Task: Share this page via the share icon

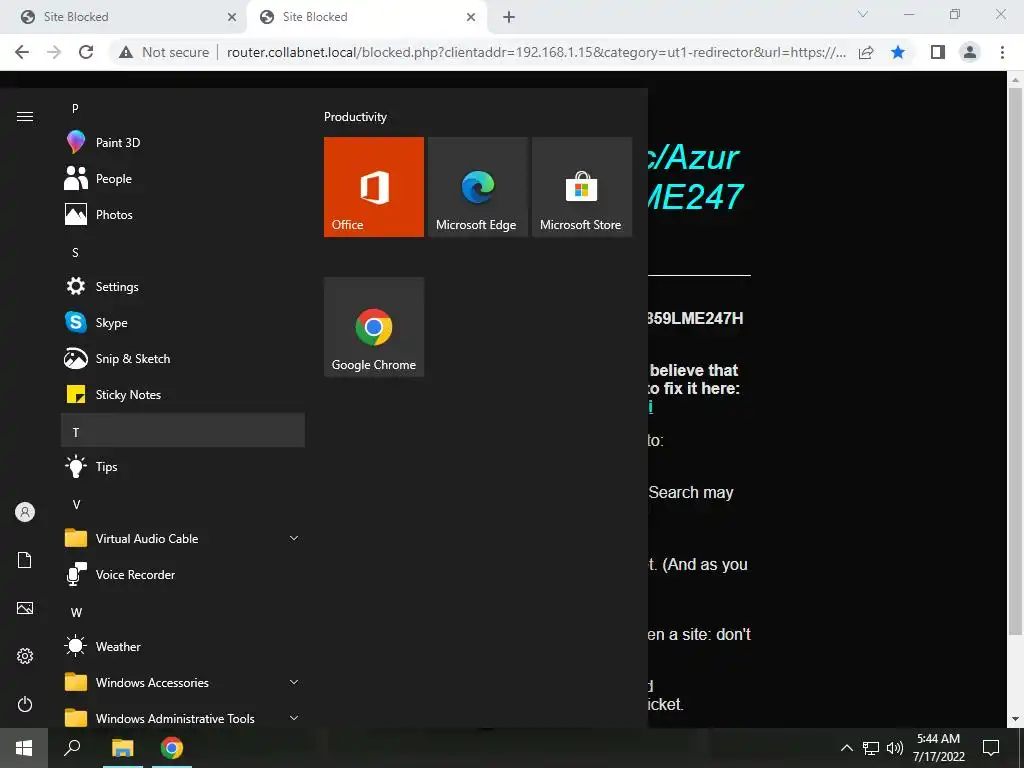Action: 866,52
